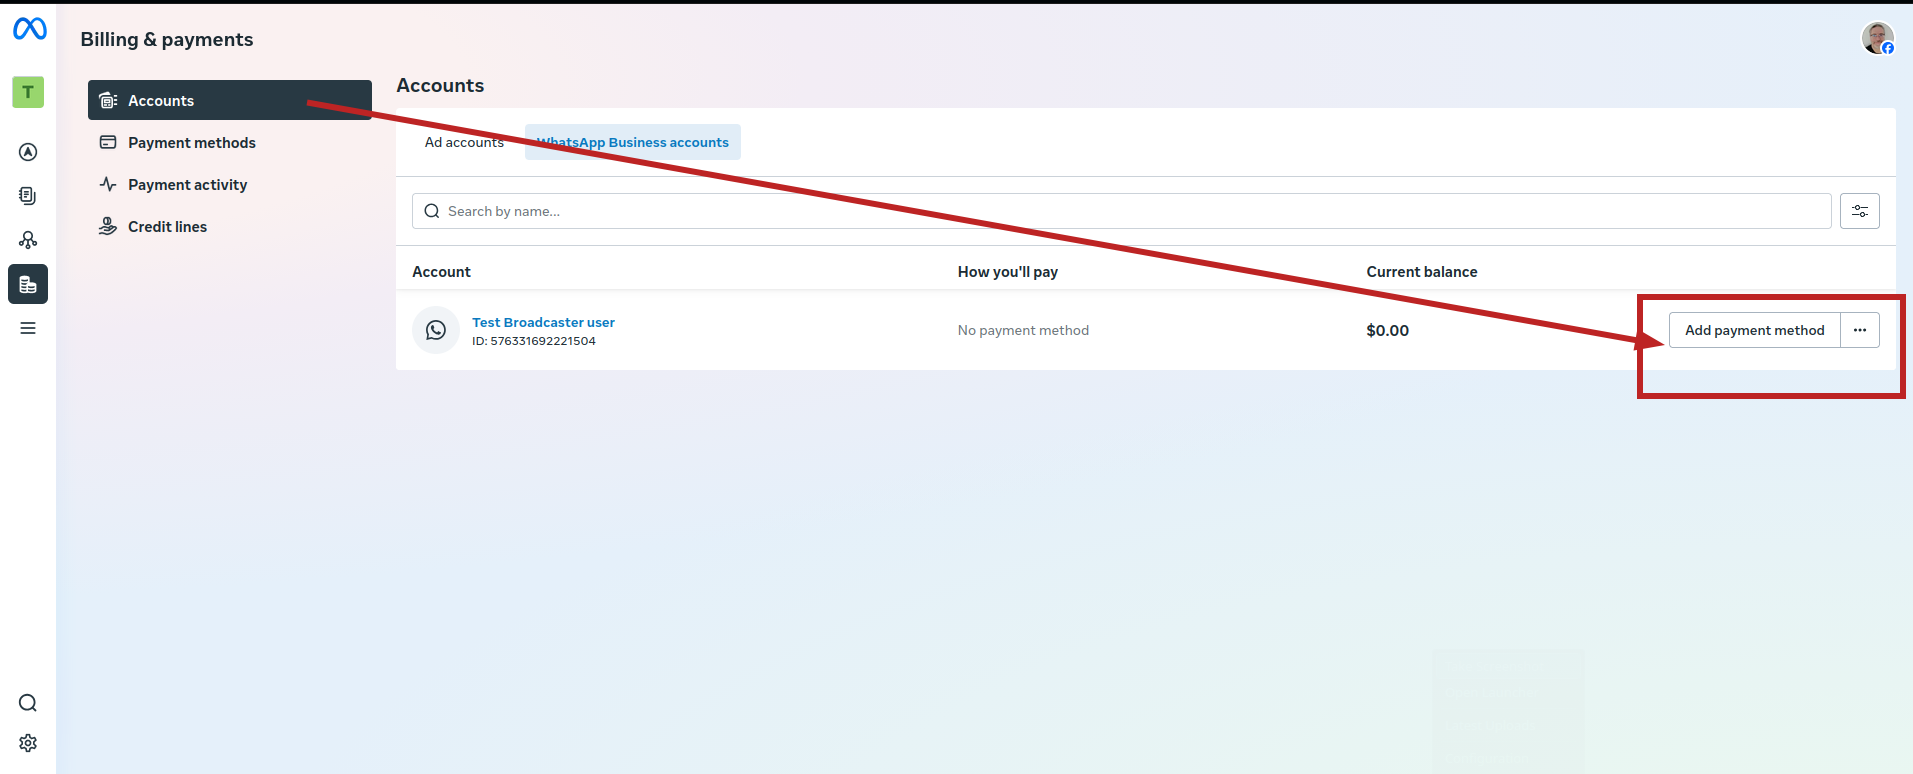Open the green T business portfolio switcher
This screenshot has width=1913, height=774.
pos(28,92)
